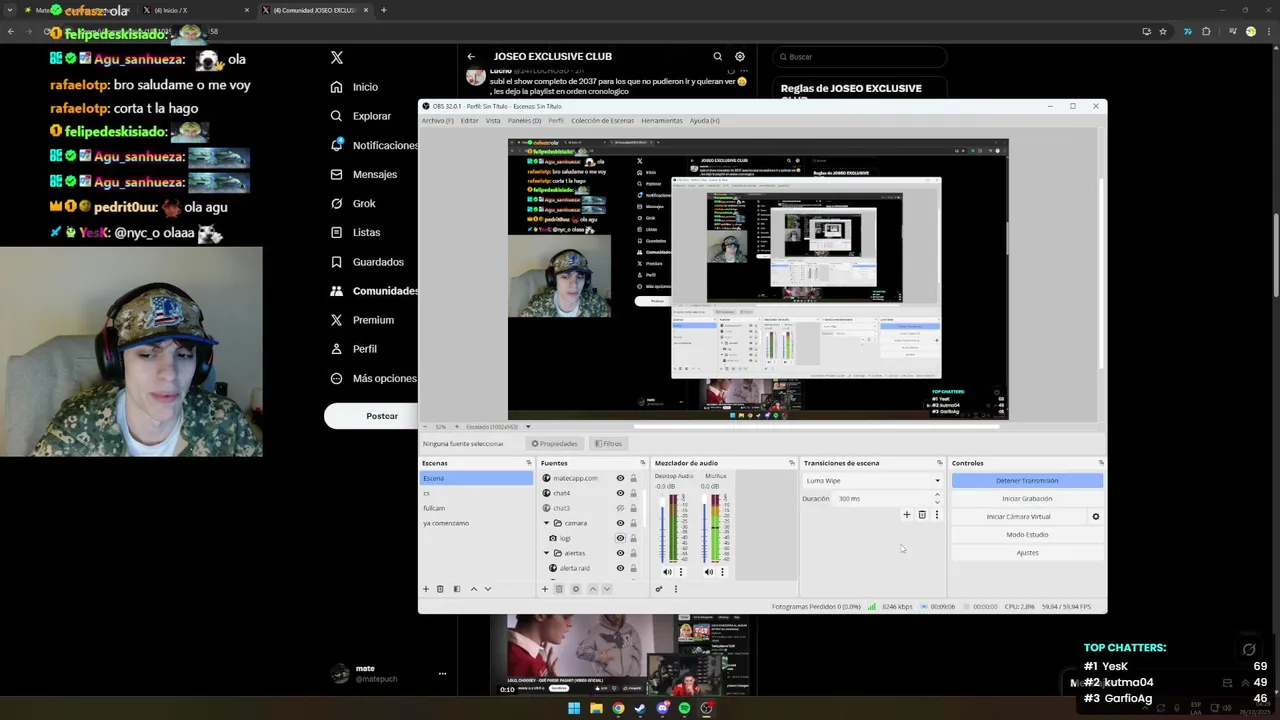Viewport: 1280px width, 720px height.
Task: Go back with arrow beside JOSEO EXCLUSIVE CLUB
Action: click(x=471, y=57)
